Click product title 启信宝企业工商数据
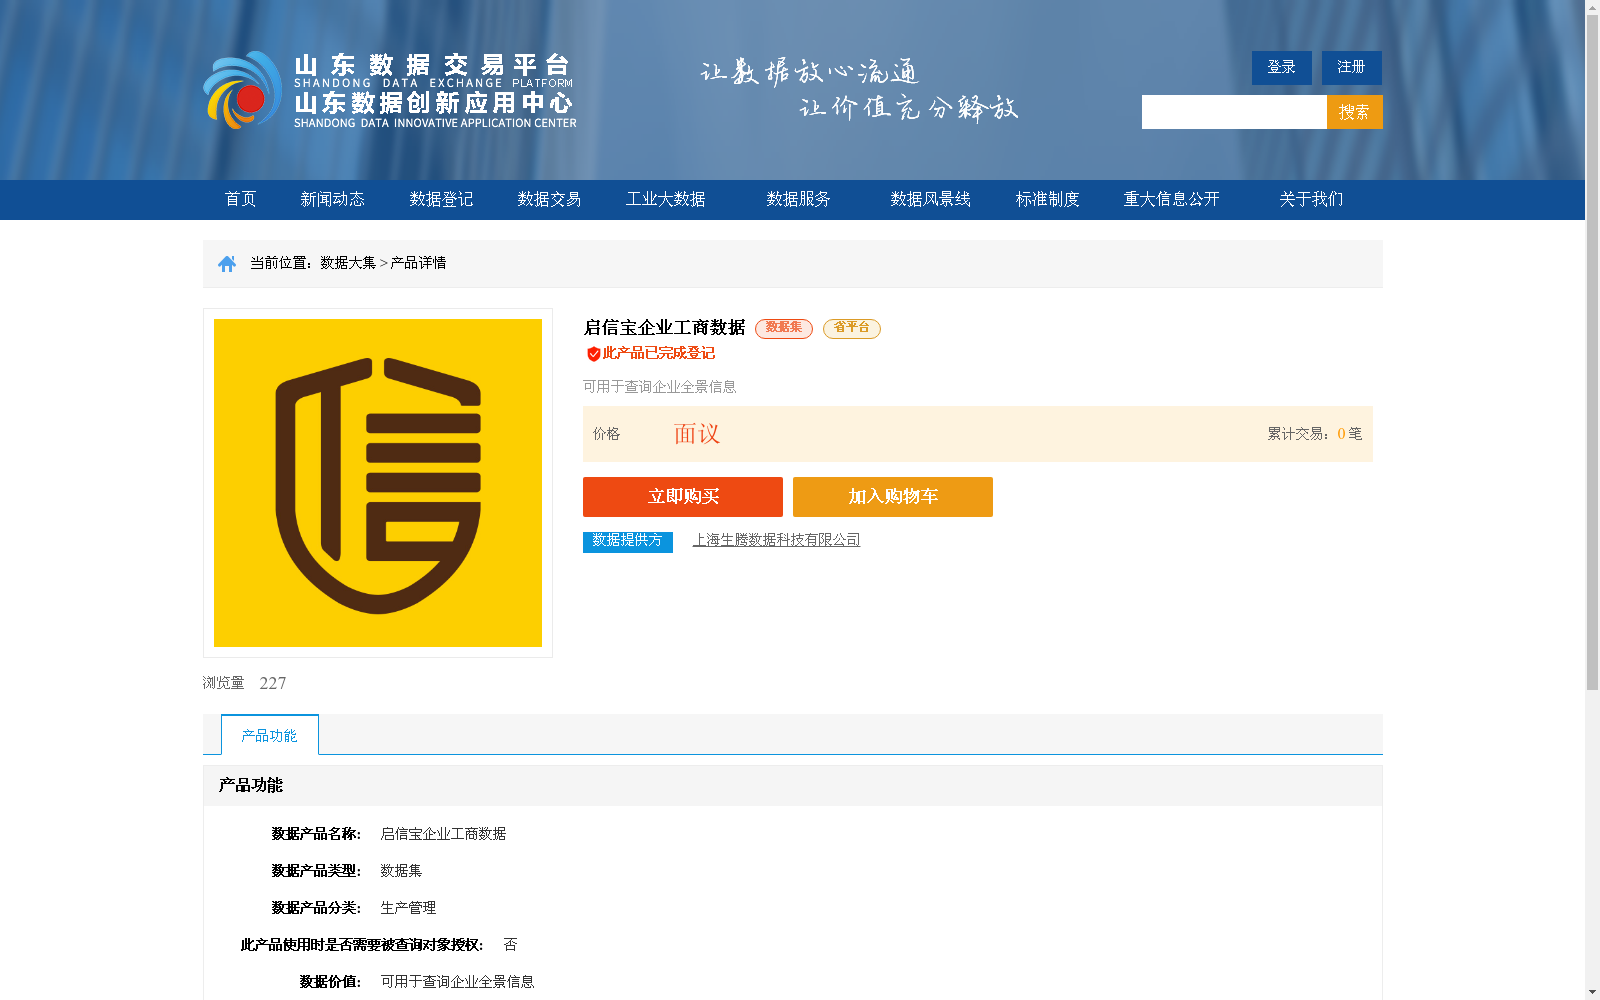 (665, 328)
